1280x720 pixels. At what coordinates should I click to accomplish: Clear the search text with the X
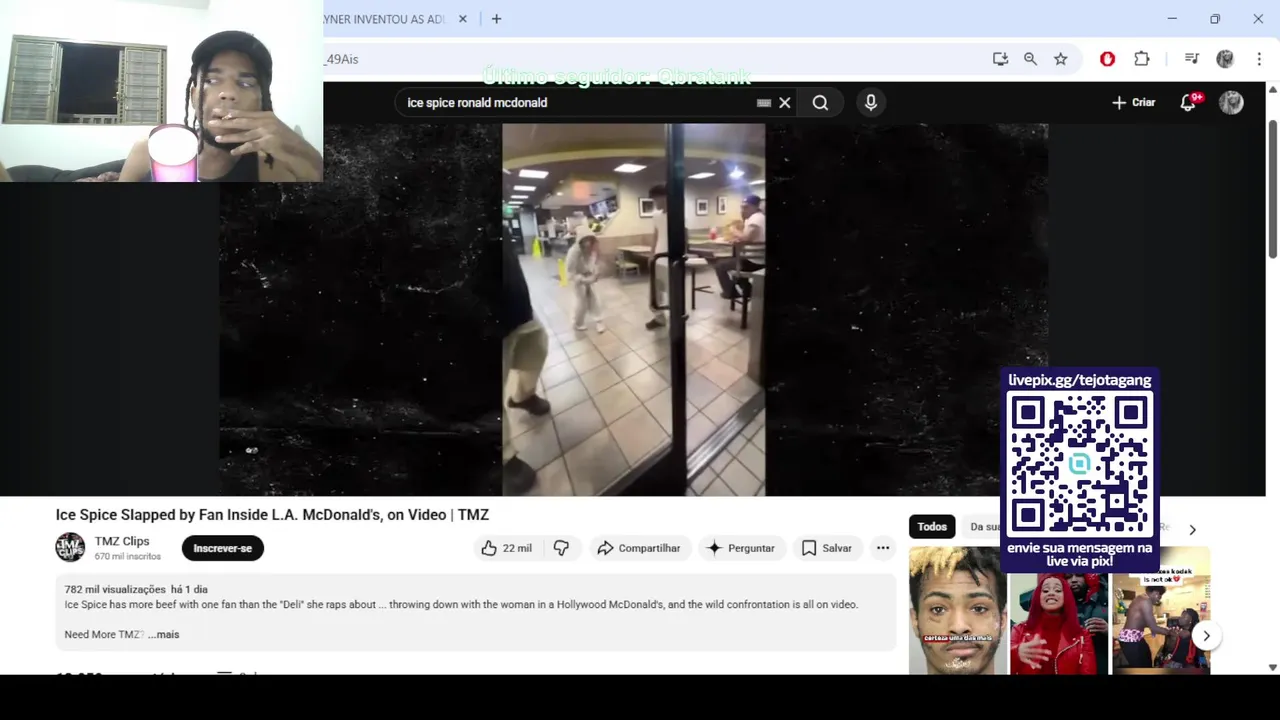(x=785, y=102)
